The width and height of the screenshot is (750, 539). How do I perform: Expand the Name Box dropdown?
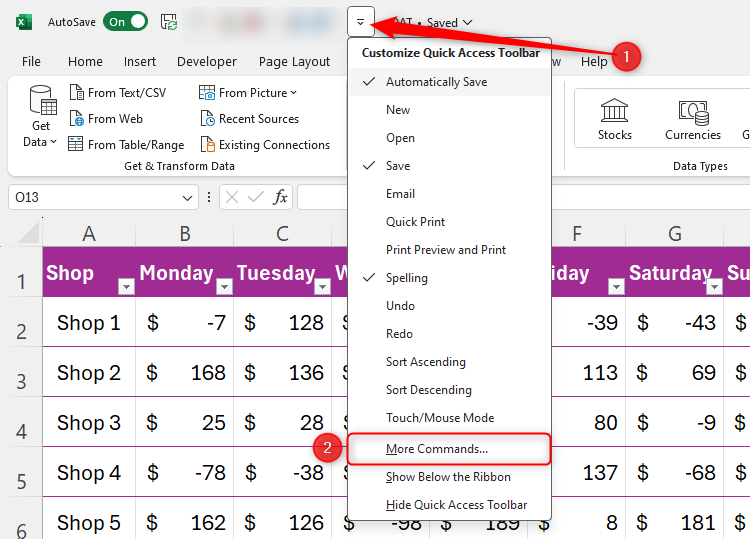click(x=189, y=197)
